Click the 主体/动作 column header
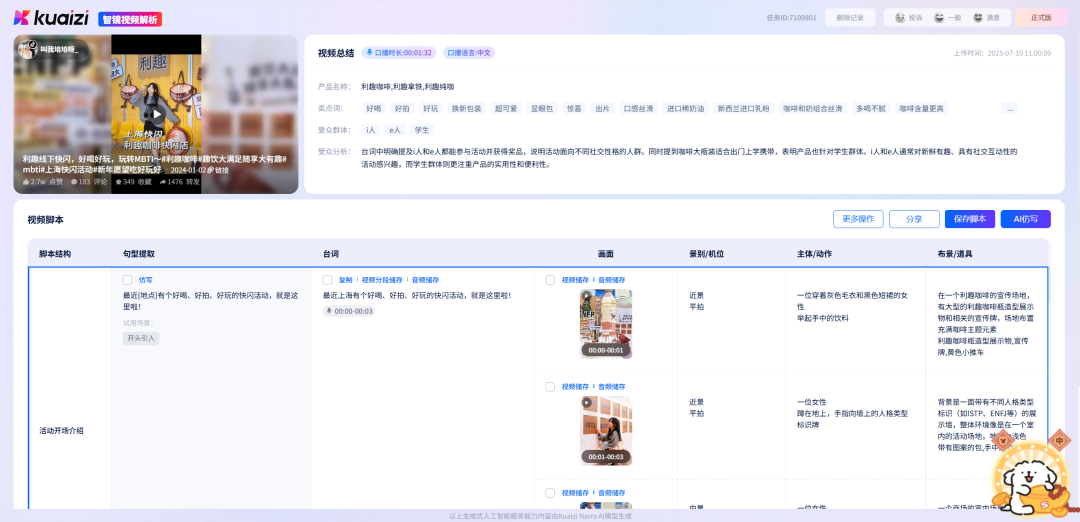 coord(814,254)
